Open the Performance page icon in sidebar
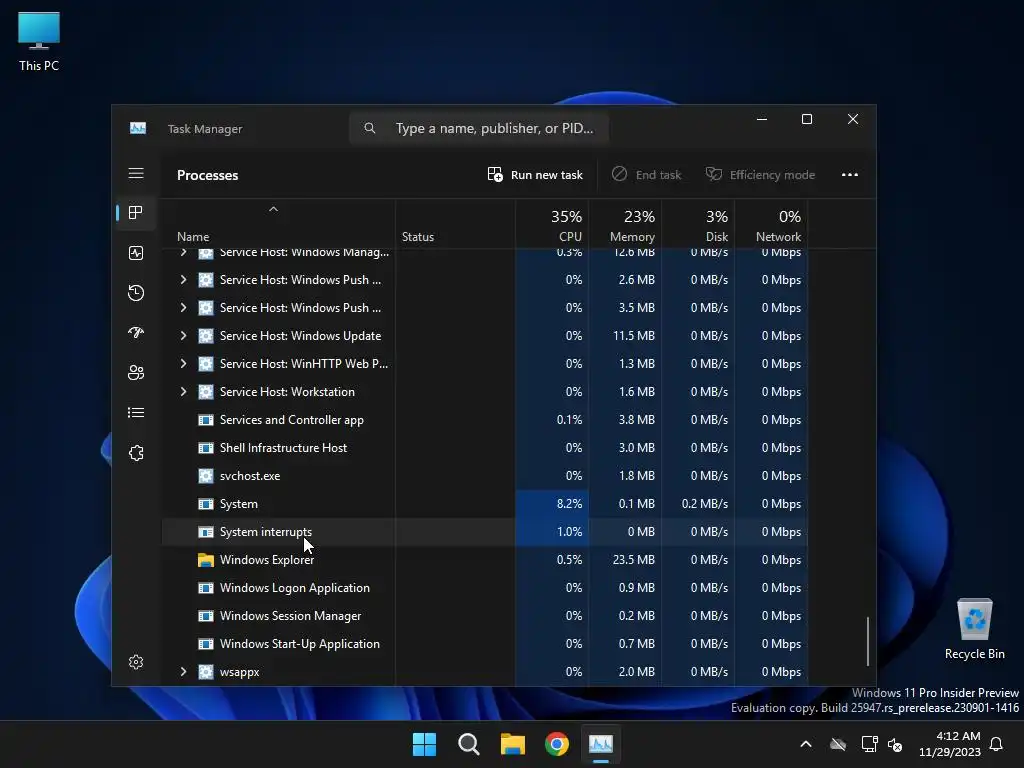Screen dimensions: 1024x768 click(136, 253)
